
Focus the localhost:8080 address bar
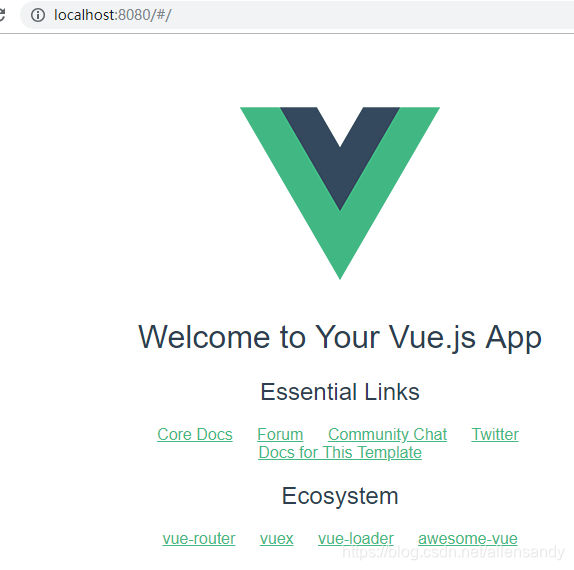click(x=297, y=15)
